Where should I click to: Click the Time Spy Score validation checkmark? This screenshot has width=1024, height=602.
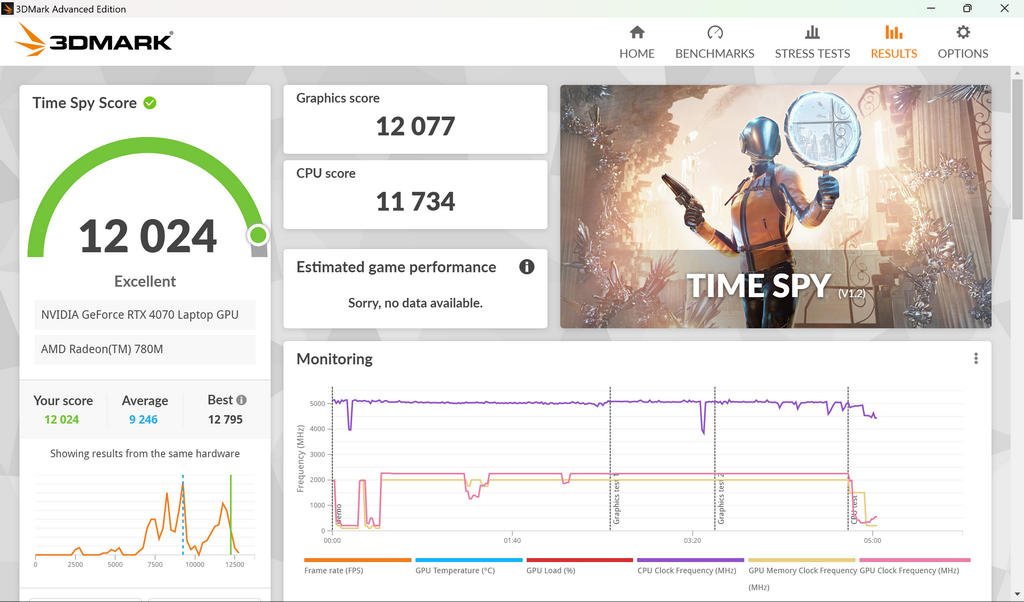tap(150, 103)
